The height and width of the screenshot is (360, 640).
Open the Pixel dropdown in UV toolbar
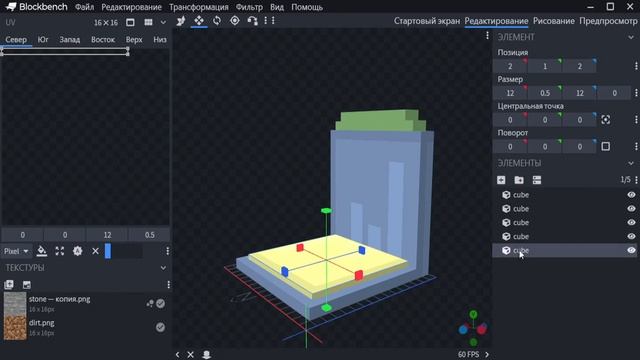tap(16, 251)
